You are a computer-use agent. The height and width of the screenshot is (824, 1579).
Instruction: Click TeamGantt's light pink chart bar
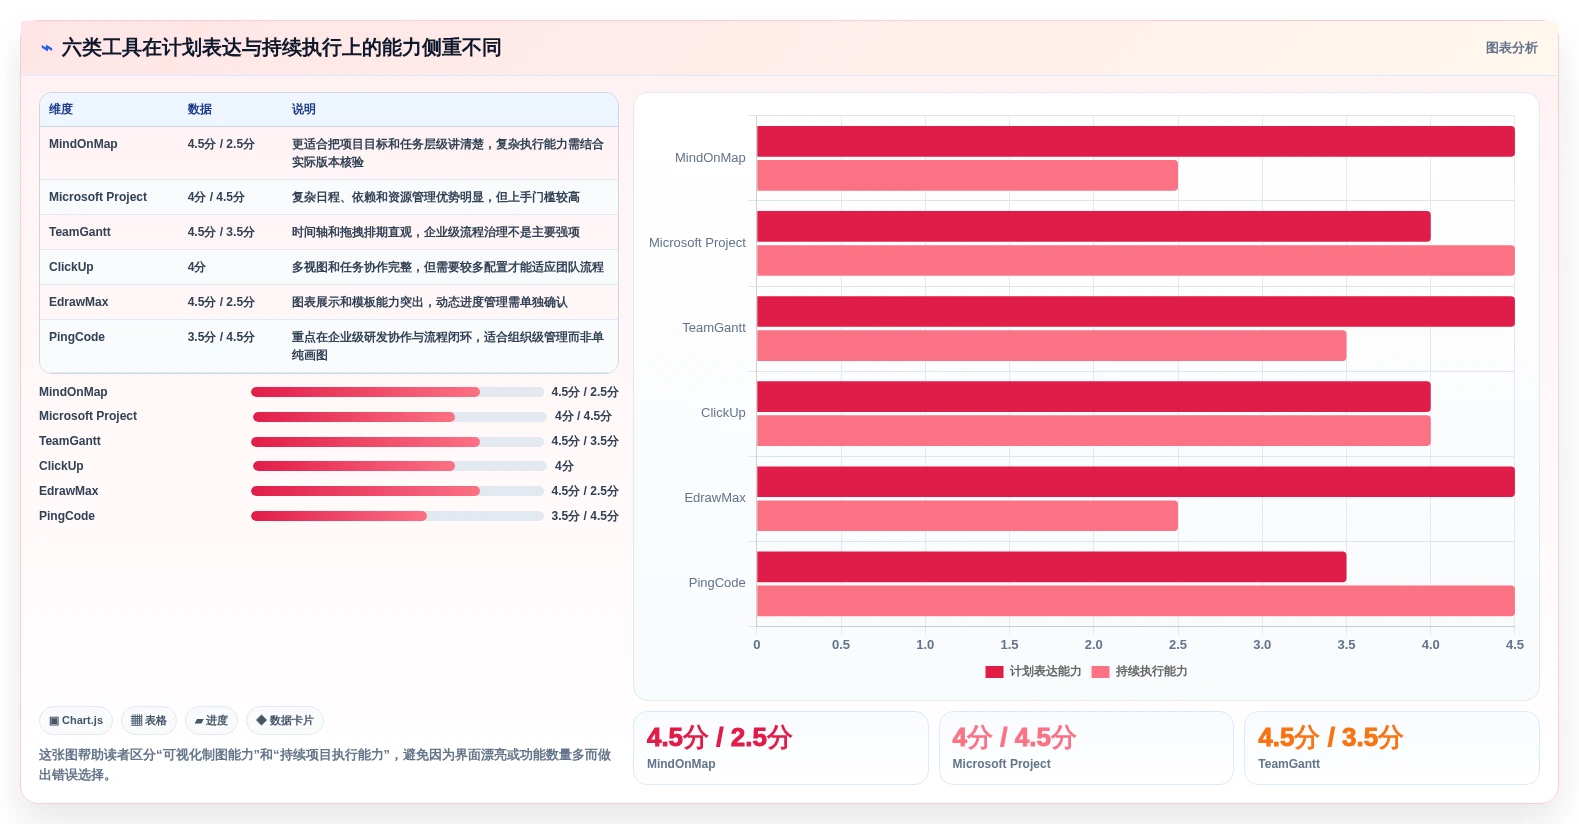(x=1051, y=345)
